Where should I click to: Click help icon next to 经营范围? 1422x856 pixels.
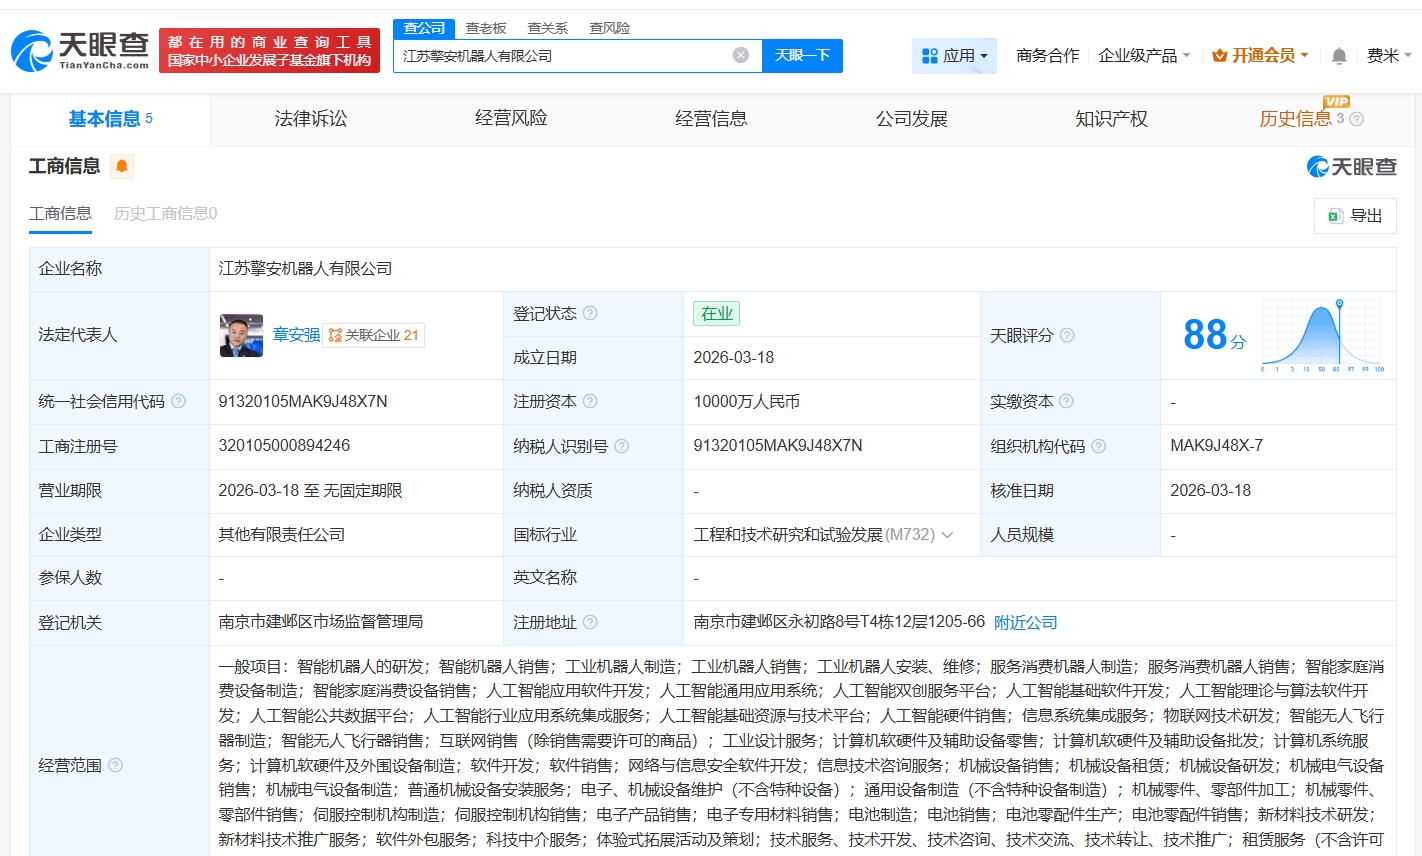(x=115, y=765)
